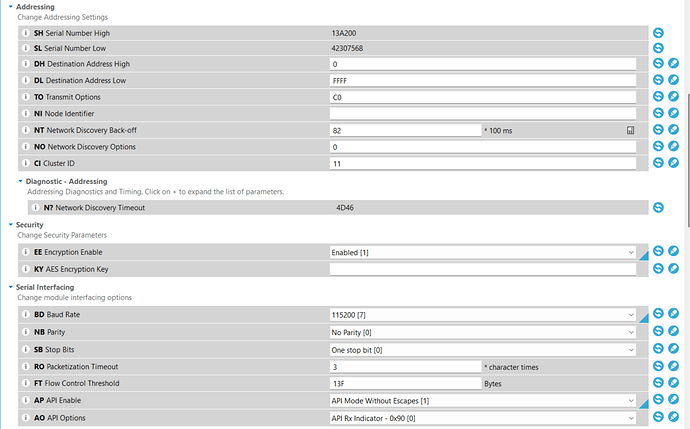Refresh the N? Network Discovery Timeout value
The height and width of the screenshot is (429, 690).
pyautogui.click(x=658, y=208)
